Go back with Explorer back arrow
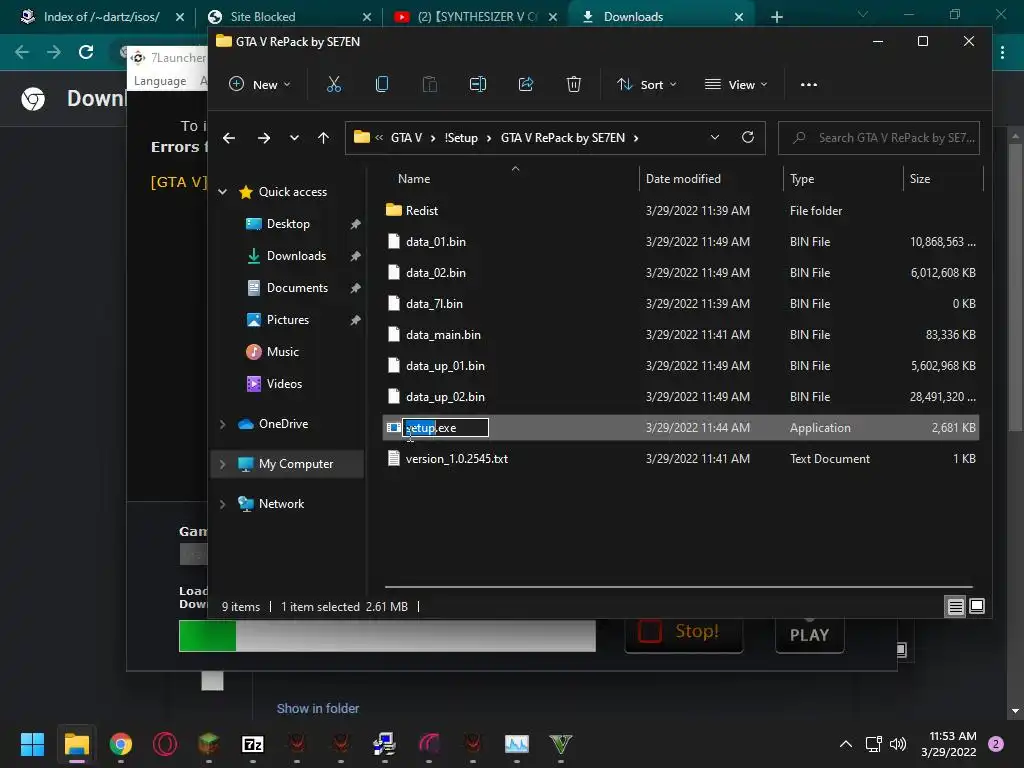The image size is (1024, 768). pos(229,138)
